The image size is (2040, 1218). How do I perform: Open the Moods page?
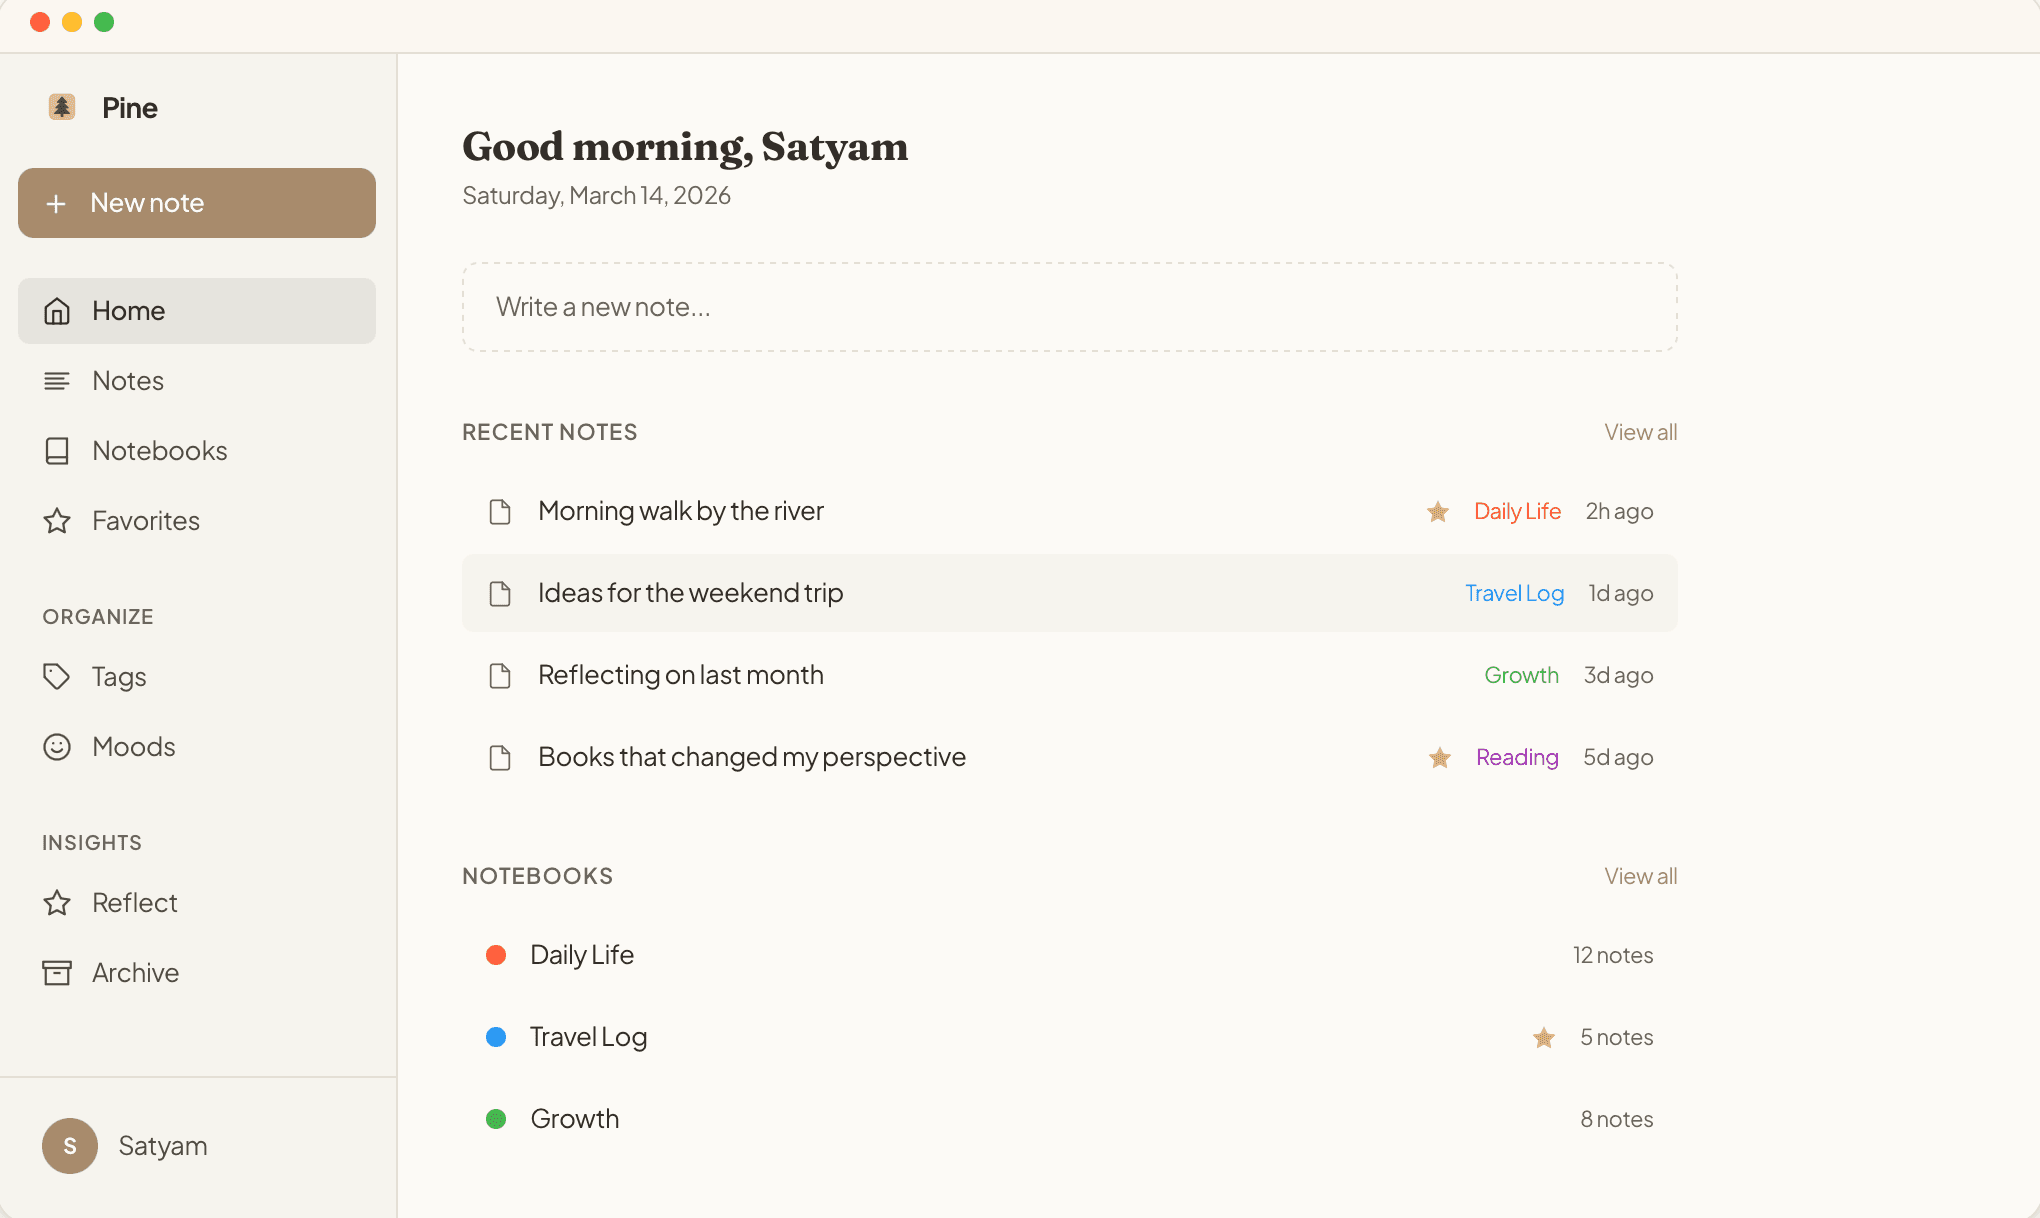point(197,747)
